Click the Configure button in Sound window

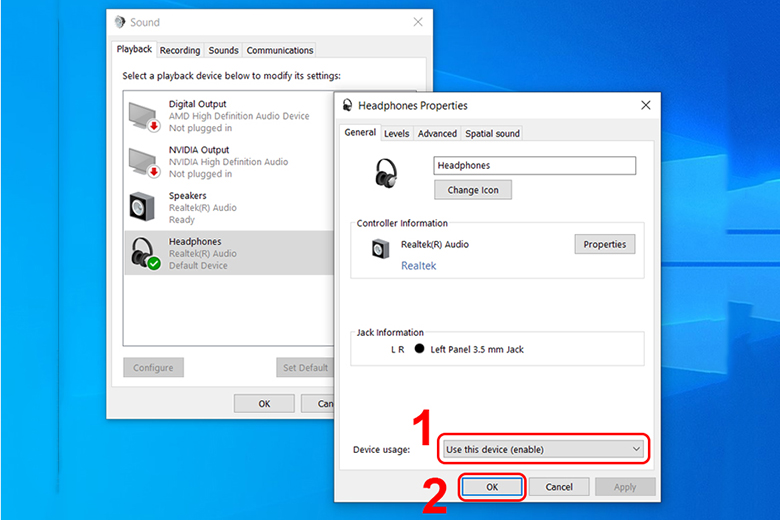coord(153,367)
